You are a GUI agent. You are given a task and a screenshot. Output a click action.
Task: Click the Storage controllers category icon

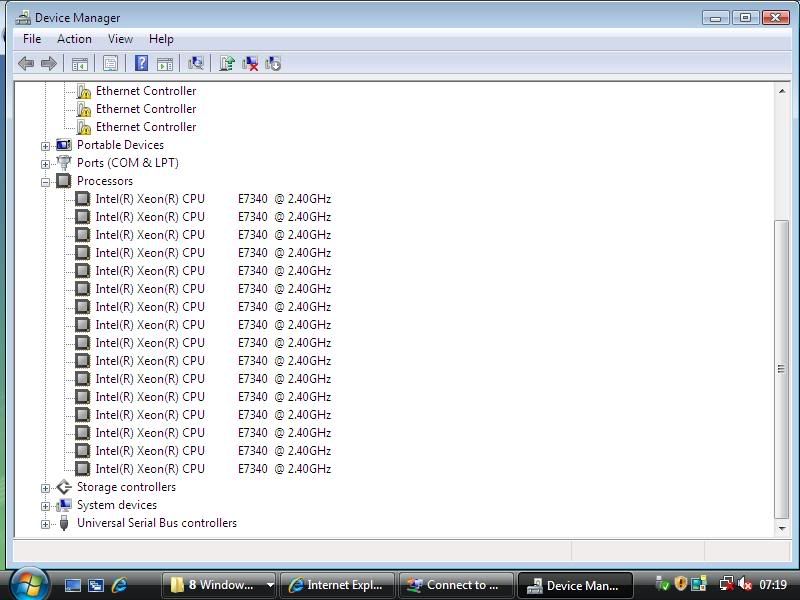pyautogui.click(x=64, y=487)
